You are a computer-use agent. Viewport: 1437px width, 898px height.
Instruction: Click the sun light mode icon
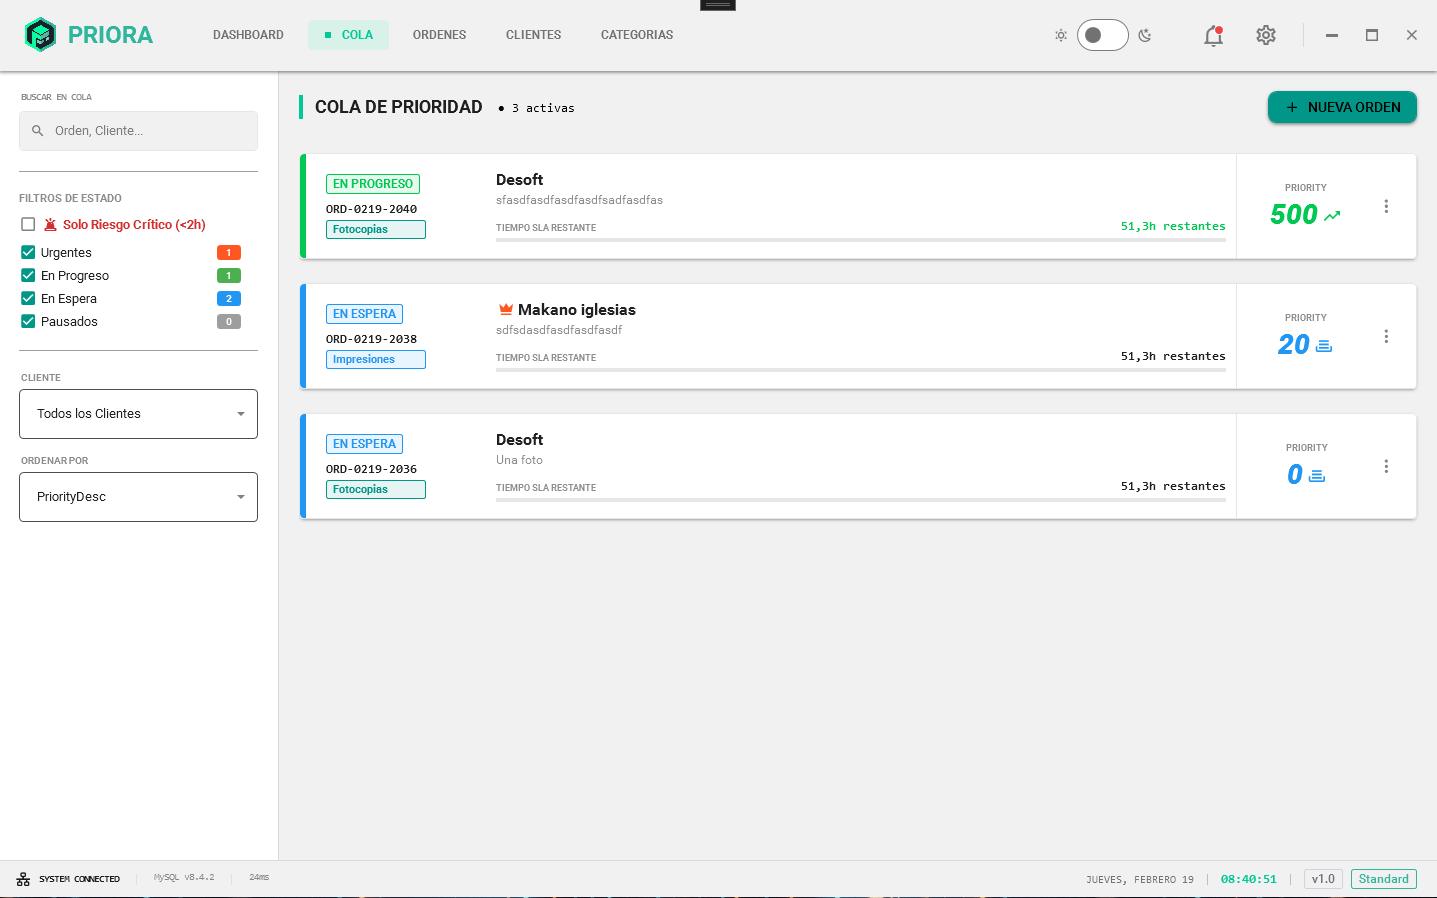pos(1061,35)
